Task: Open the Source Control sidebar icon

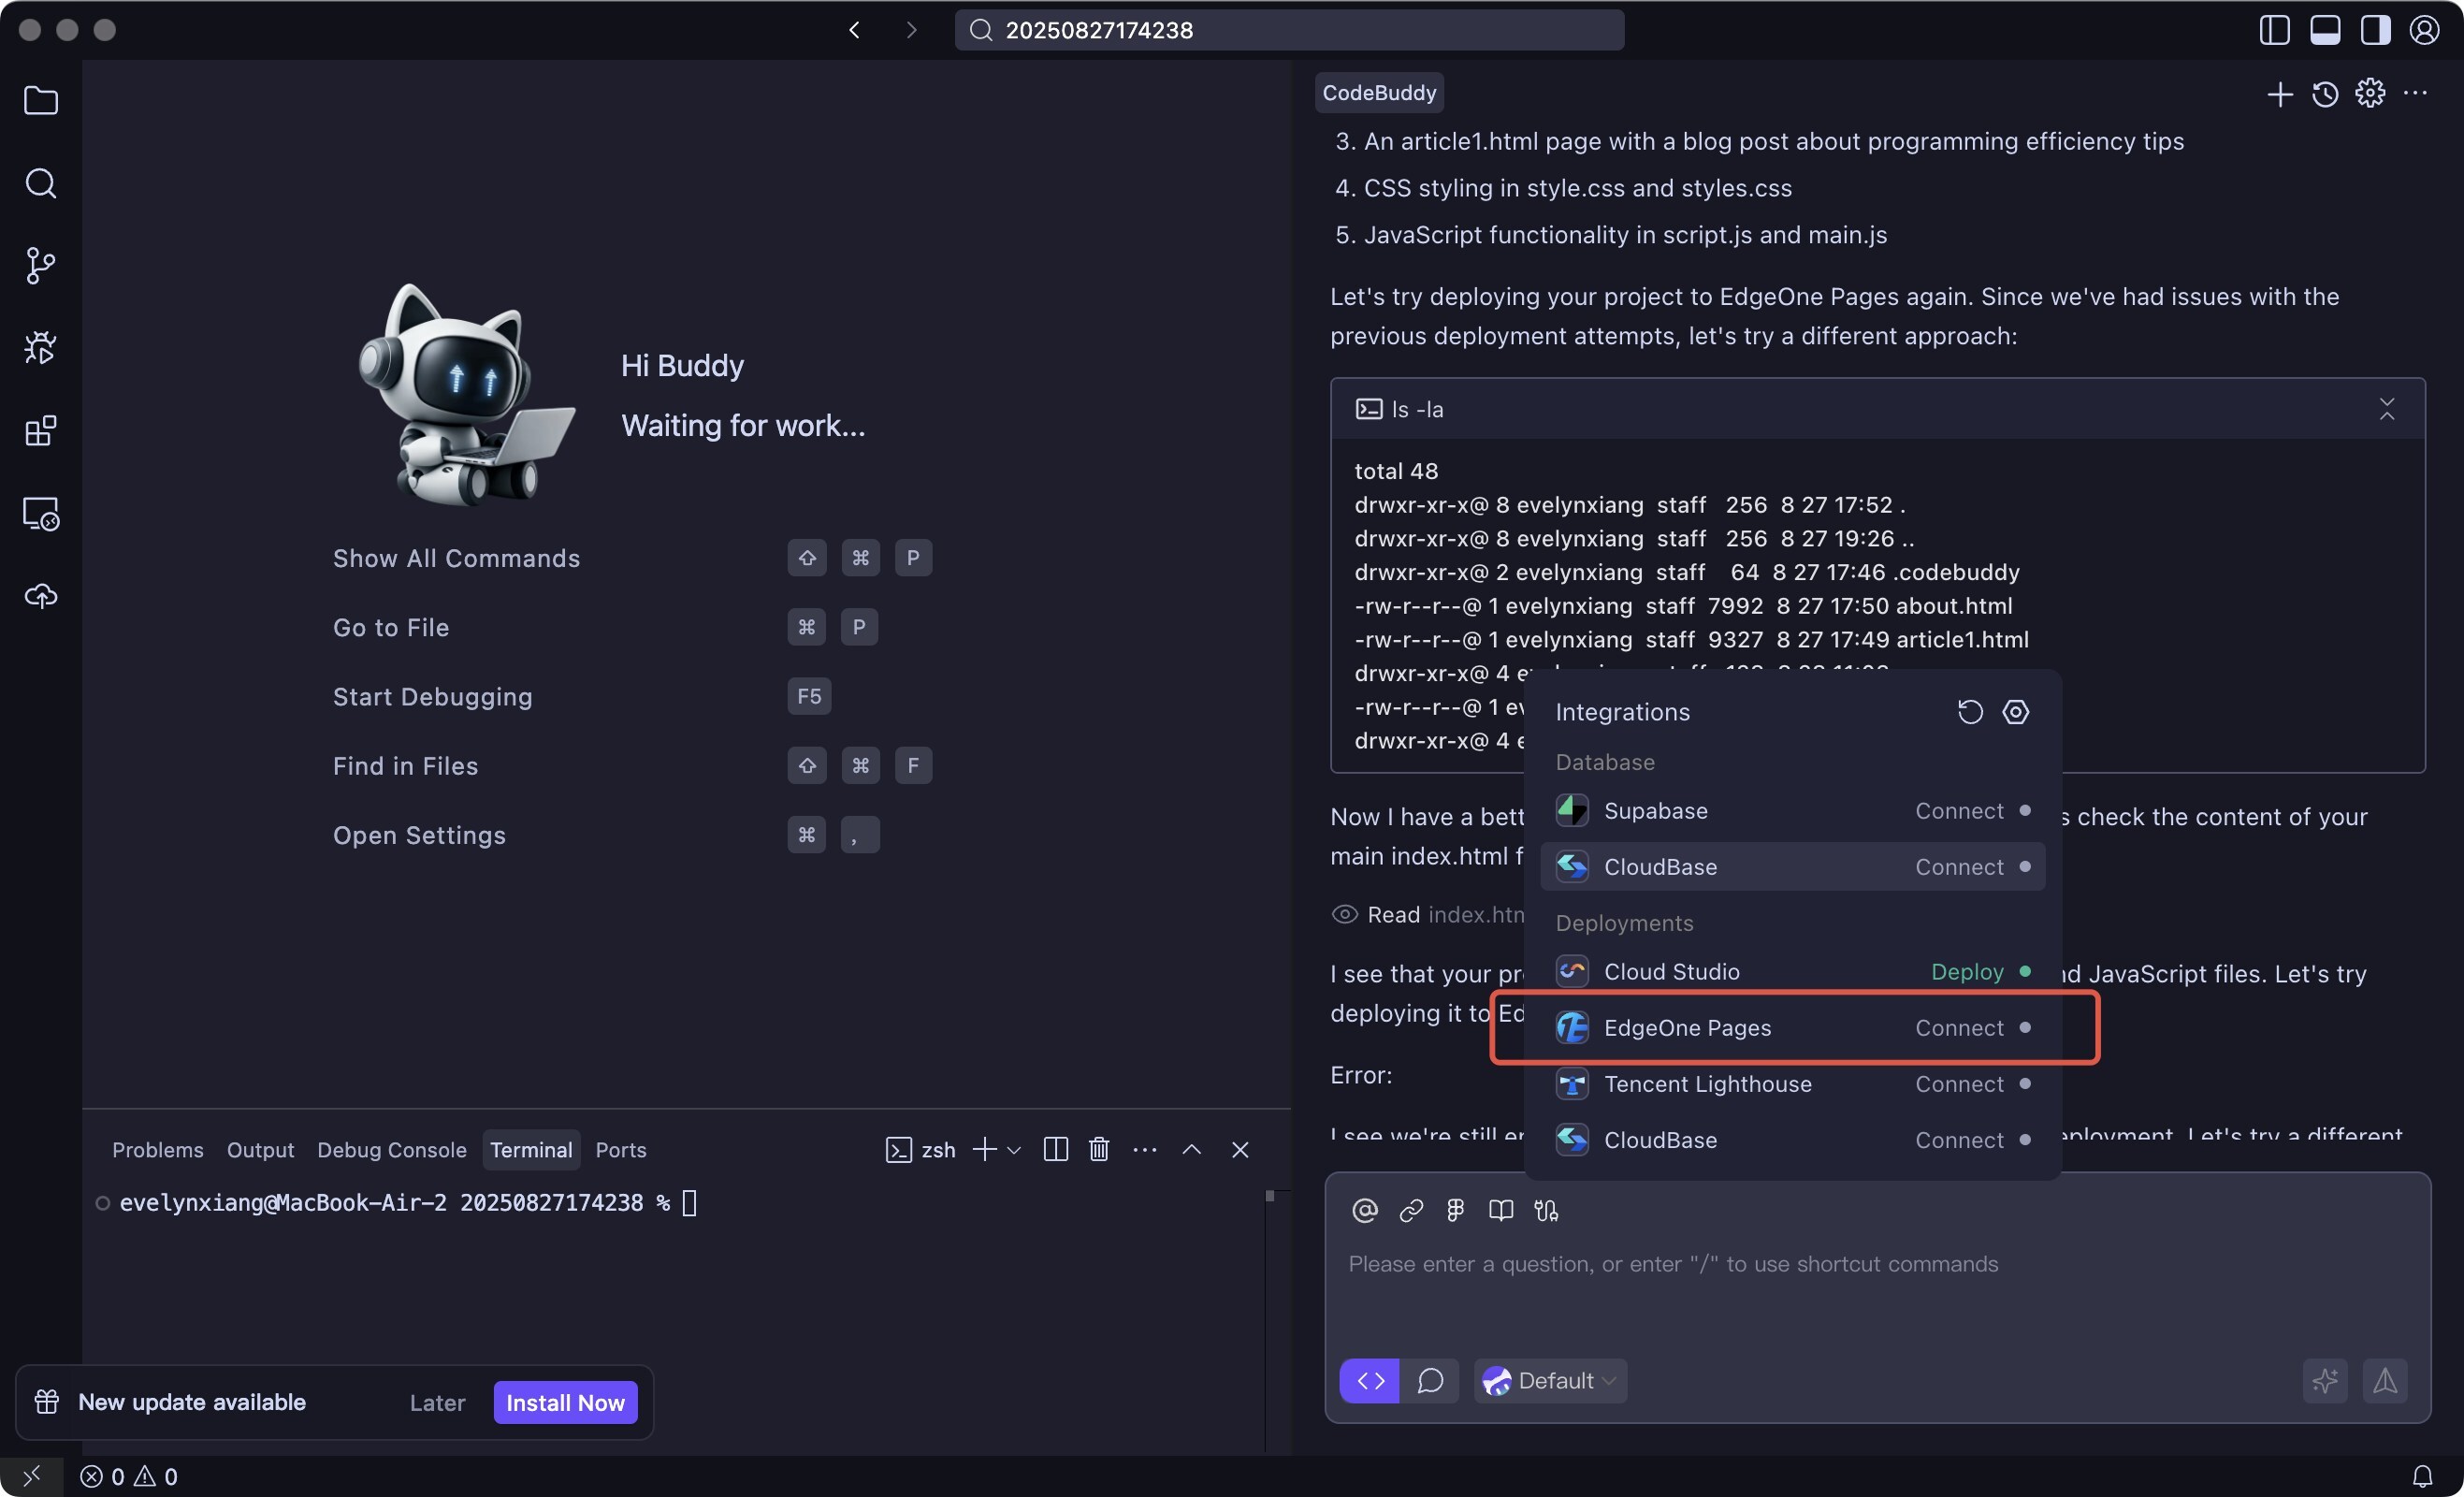Action: [40, 266]
